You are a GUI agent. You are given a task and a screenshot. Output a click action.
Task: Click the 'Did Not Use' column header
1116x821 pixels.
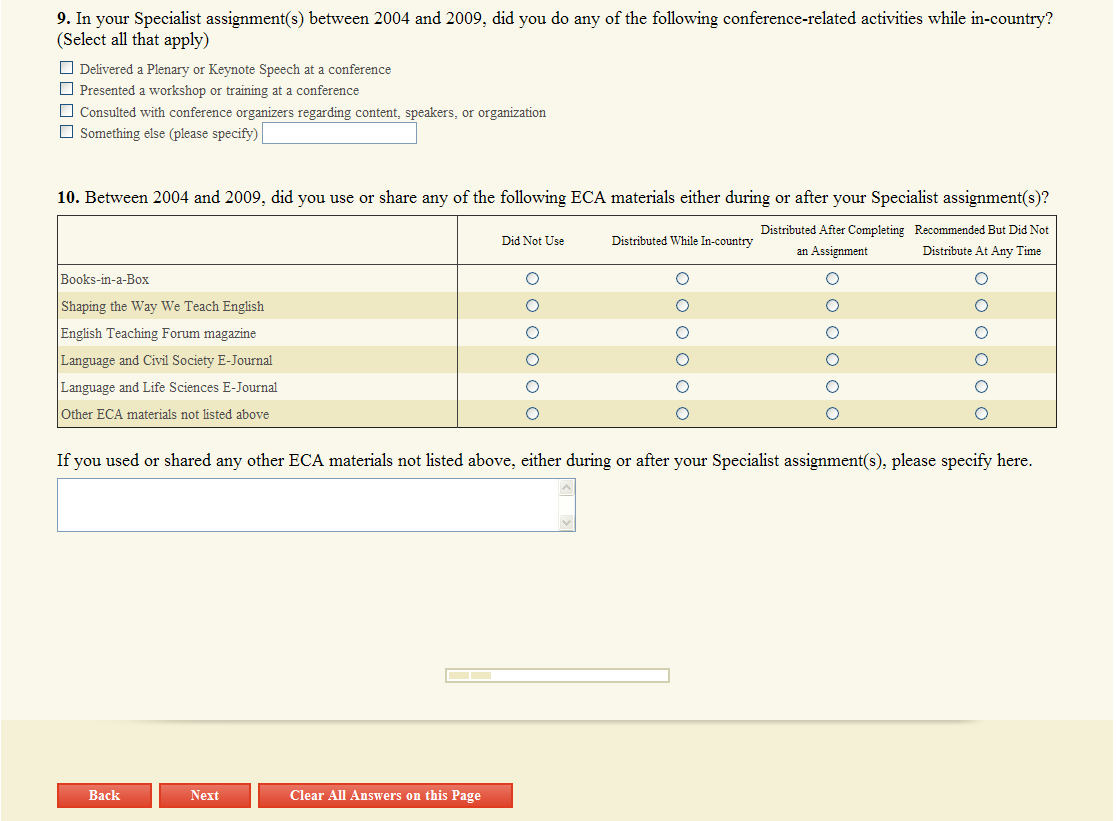click(533, 241)
